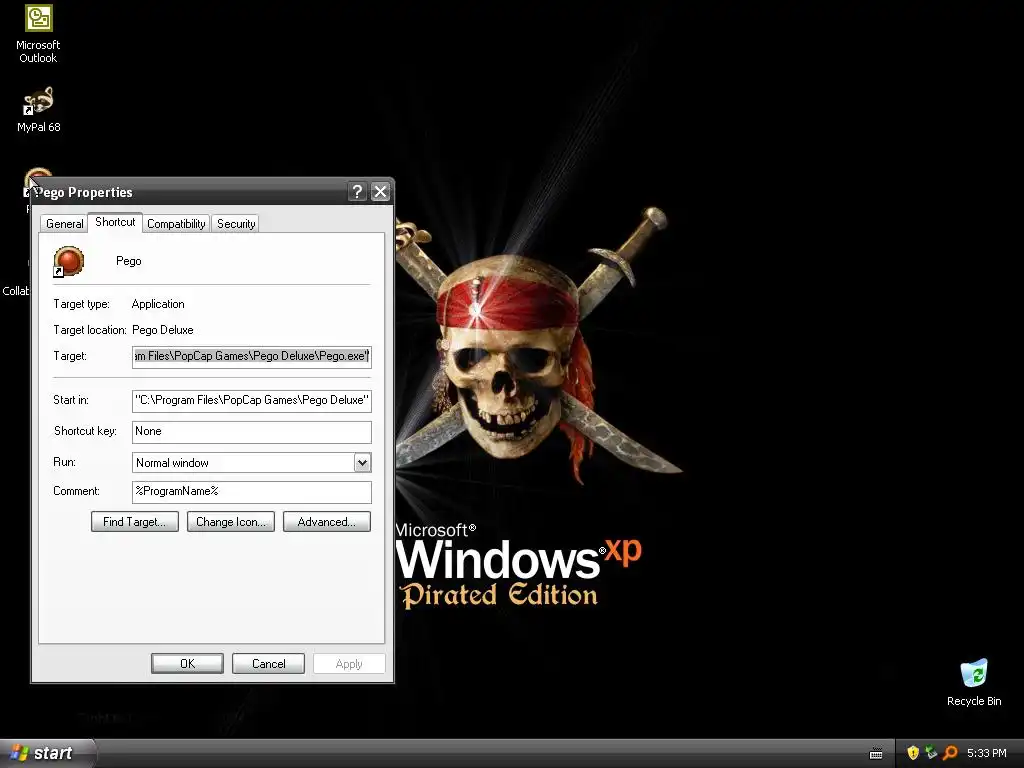Click the help question mark button in the title bar
Viewport: 1024px width, 768px height.
click(357, 191)
